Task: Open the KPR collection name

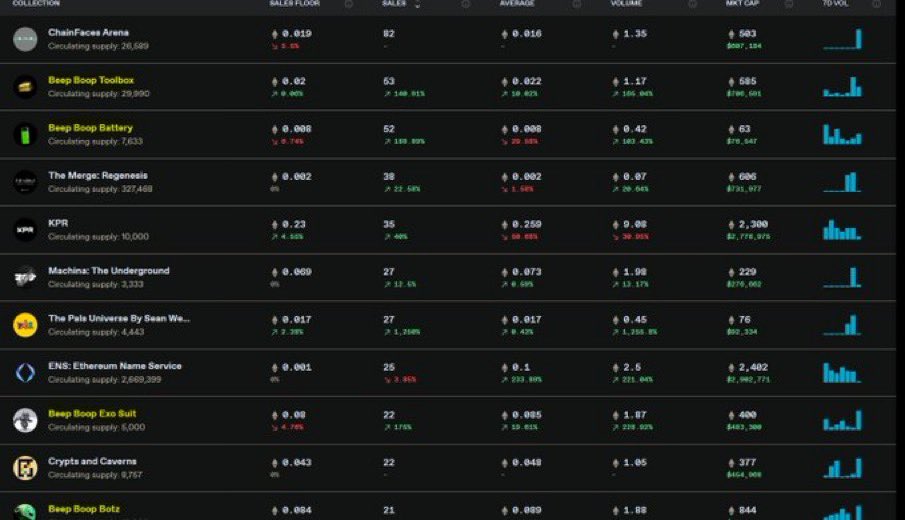Action: pyautogui.click(x=58, y=223)
